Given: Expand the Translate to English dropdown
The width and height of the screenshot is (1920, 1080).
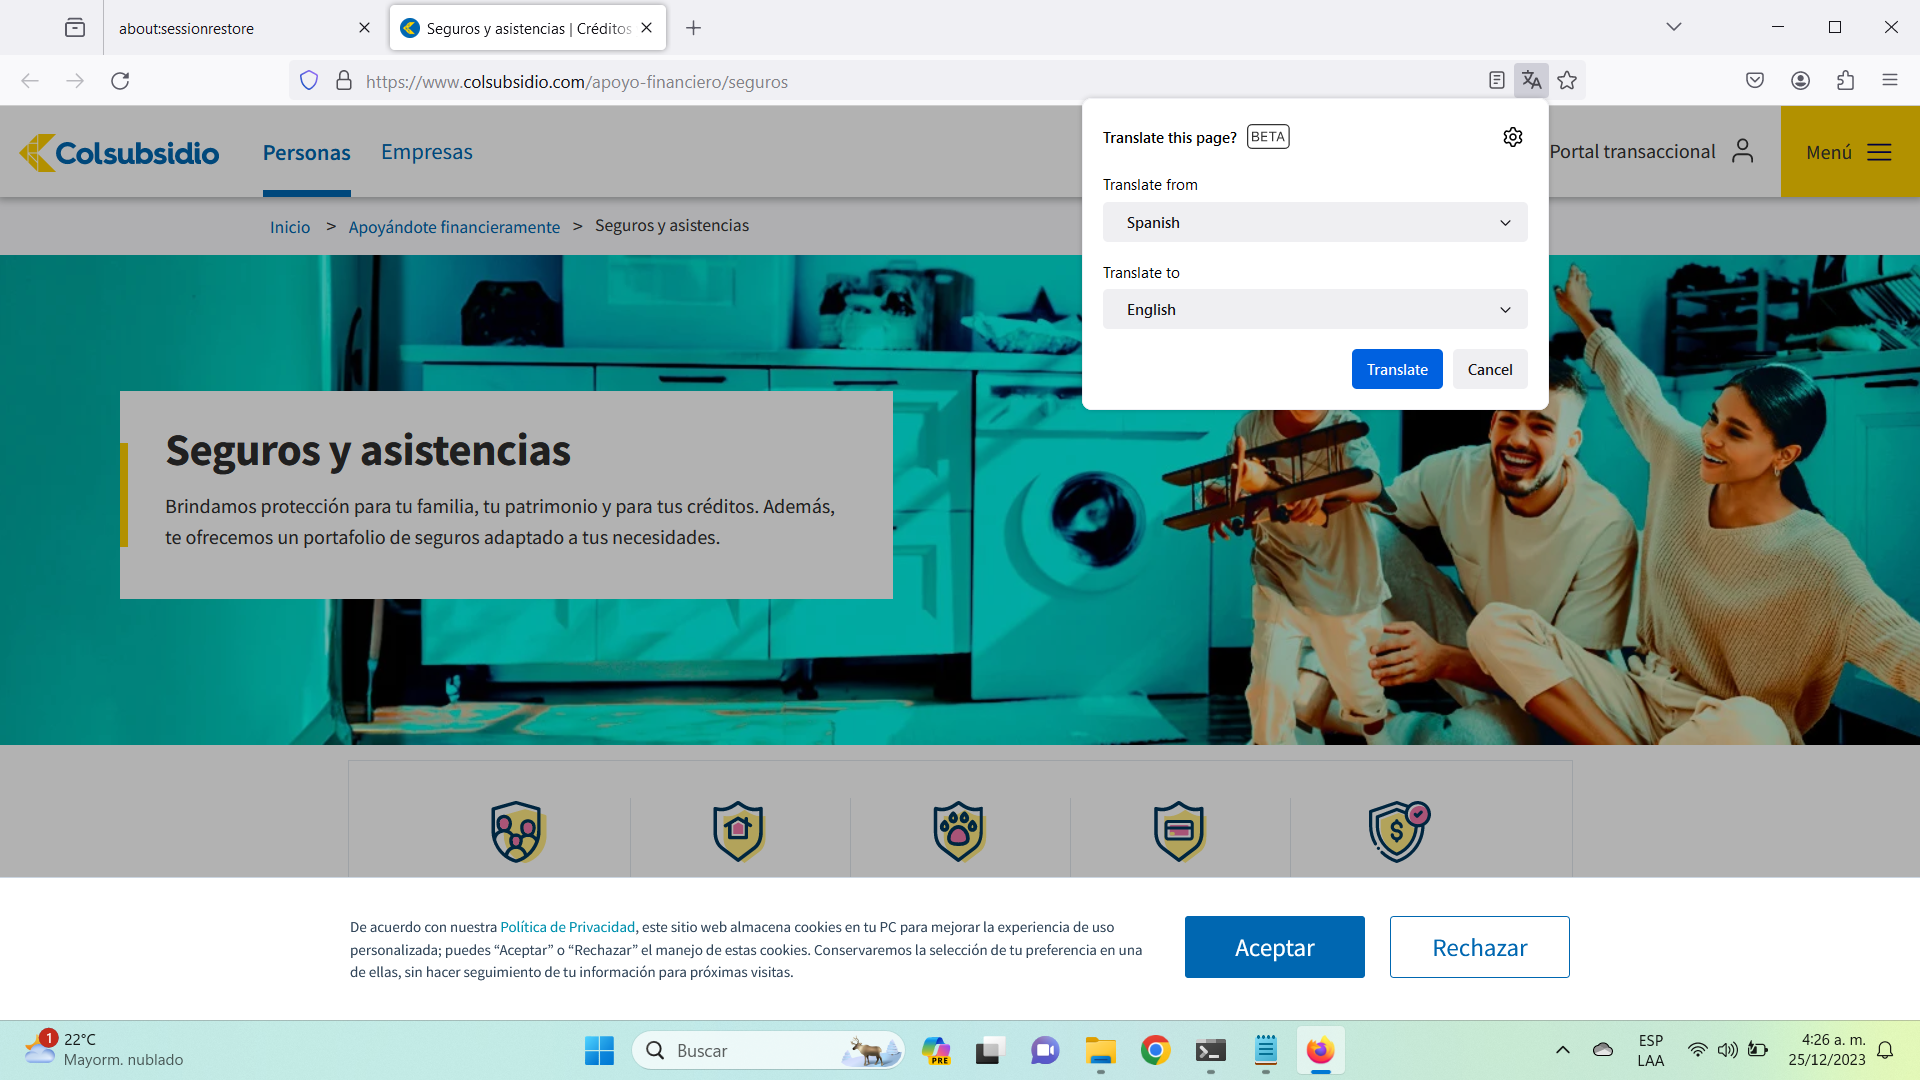Looking at the screenshot, I should point(1314,310).
